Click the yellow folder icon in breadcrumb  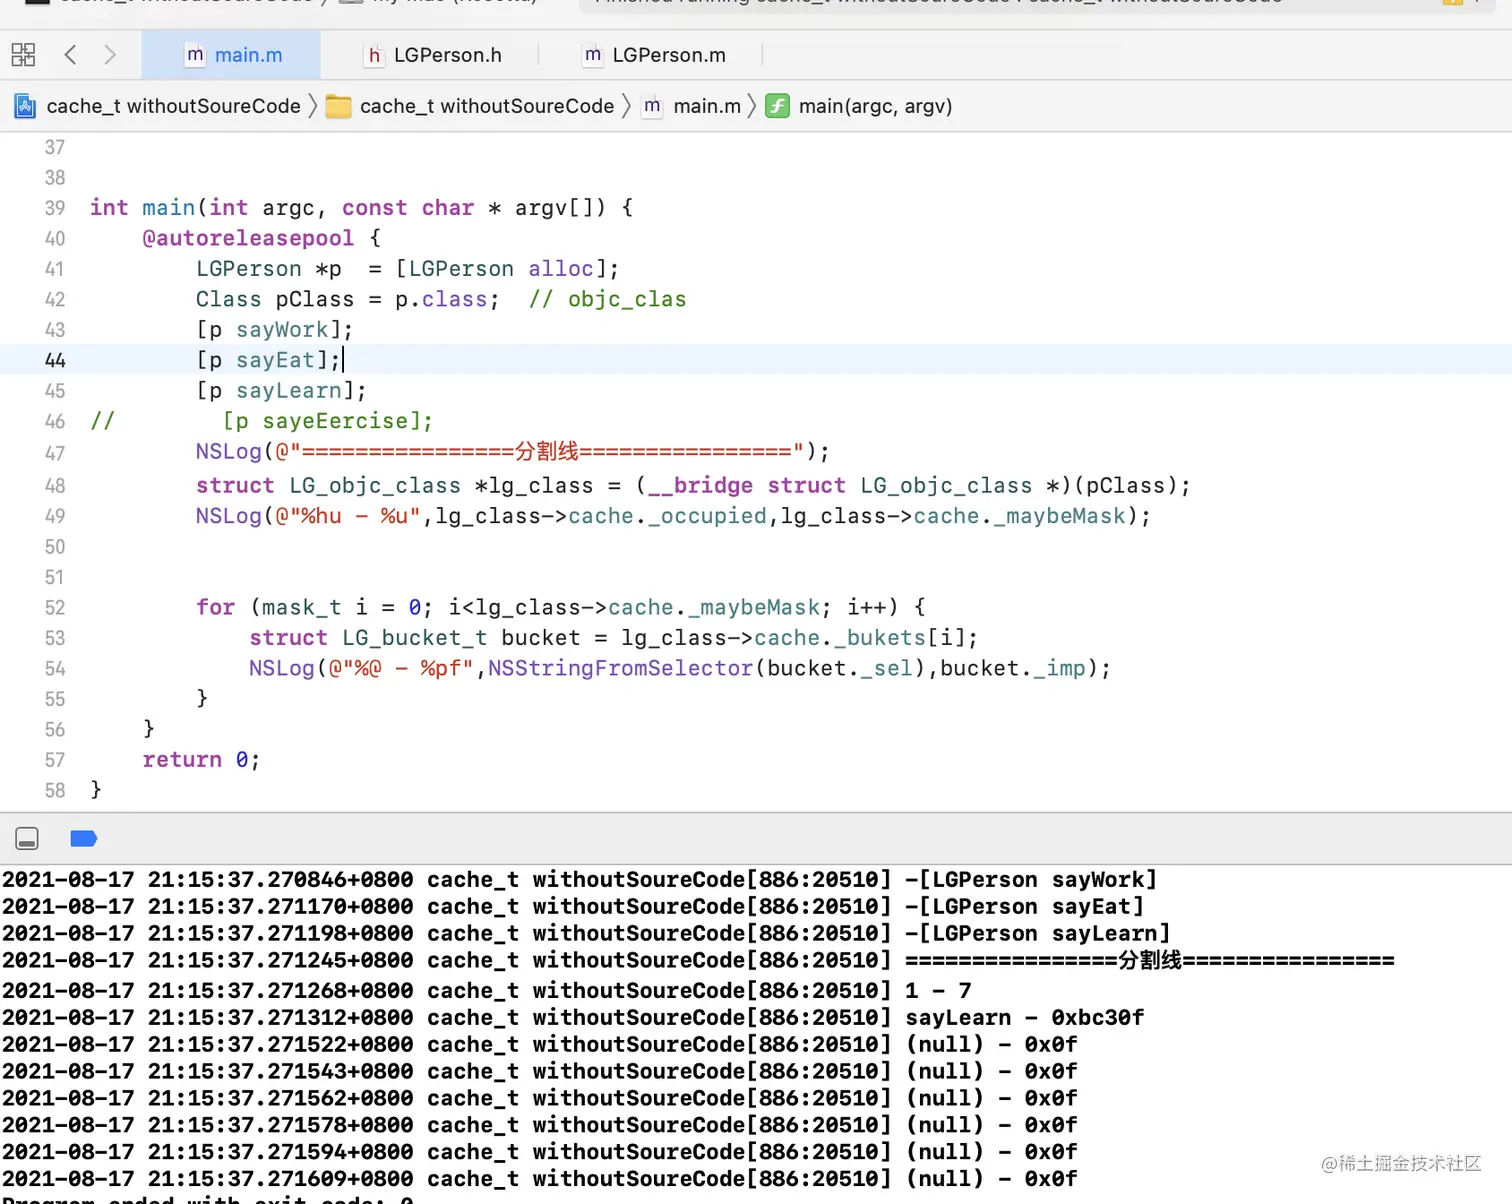tap(339, 106)
